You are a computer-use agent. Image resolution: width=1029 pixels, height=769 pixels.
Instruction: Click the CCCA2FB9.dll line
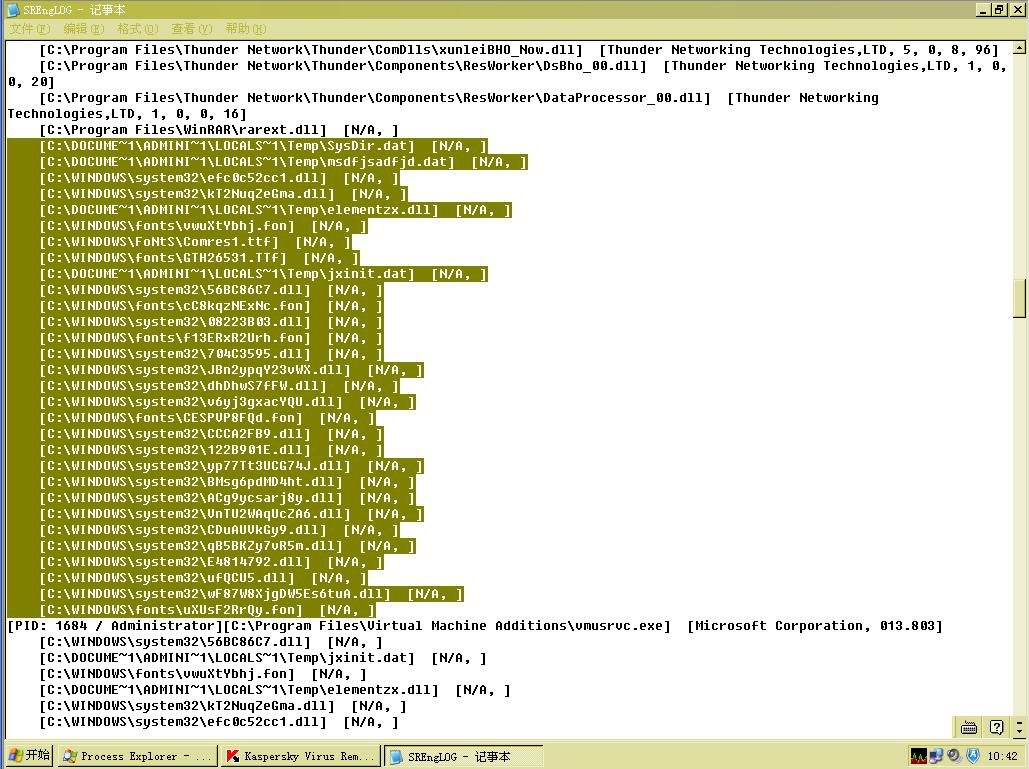pos(211,434)
